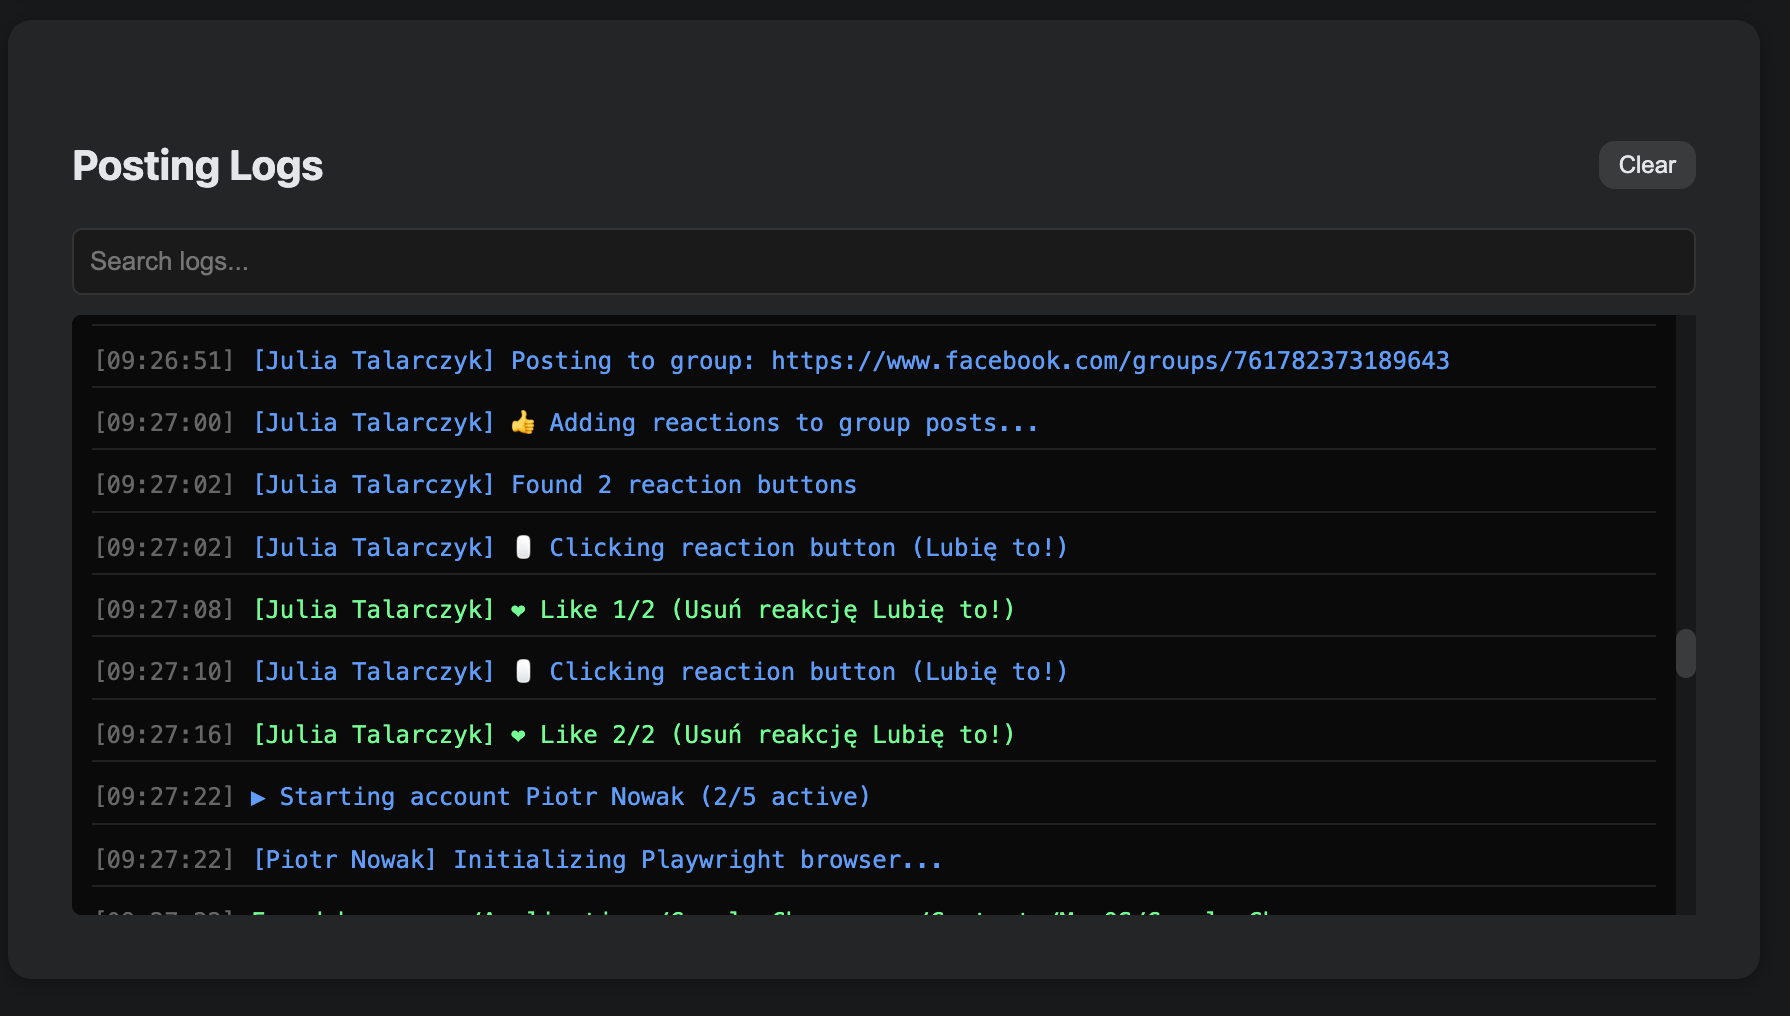Select the 'Initializing Playwright browser...' log message
Screen dimensions: 1790x1016
[x=697, y=860]
